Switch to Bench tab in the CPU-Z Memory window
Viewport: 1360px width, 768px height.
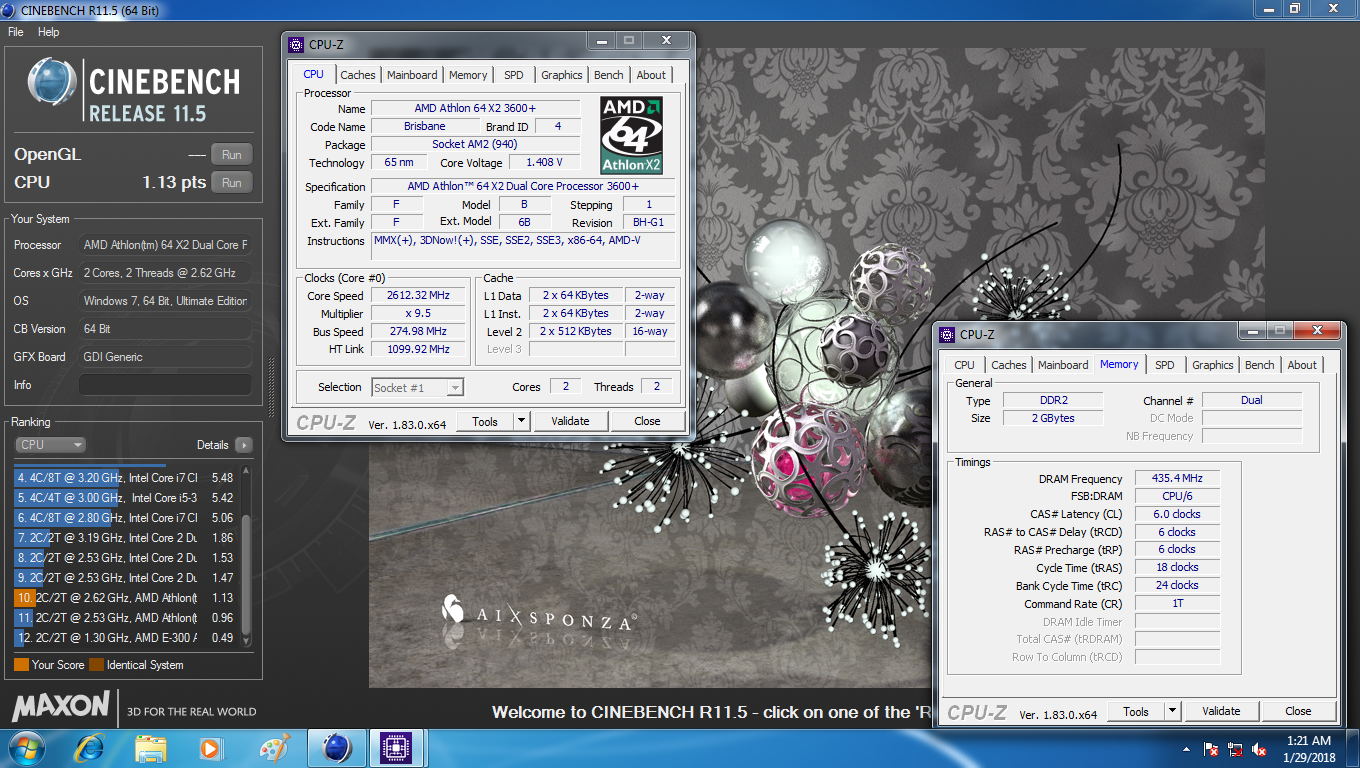1260,365
